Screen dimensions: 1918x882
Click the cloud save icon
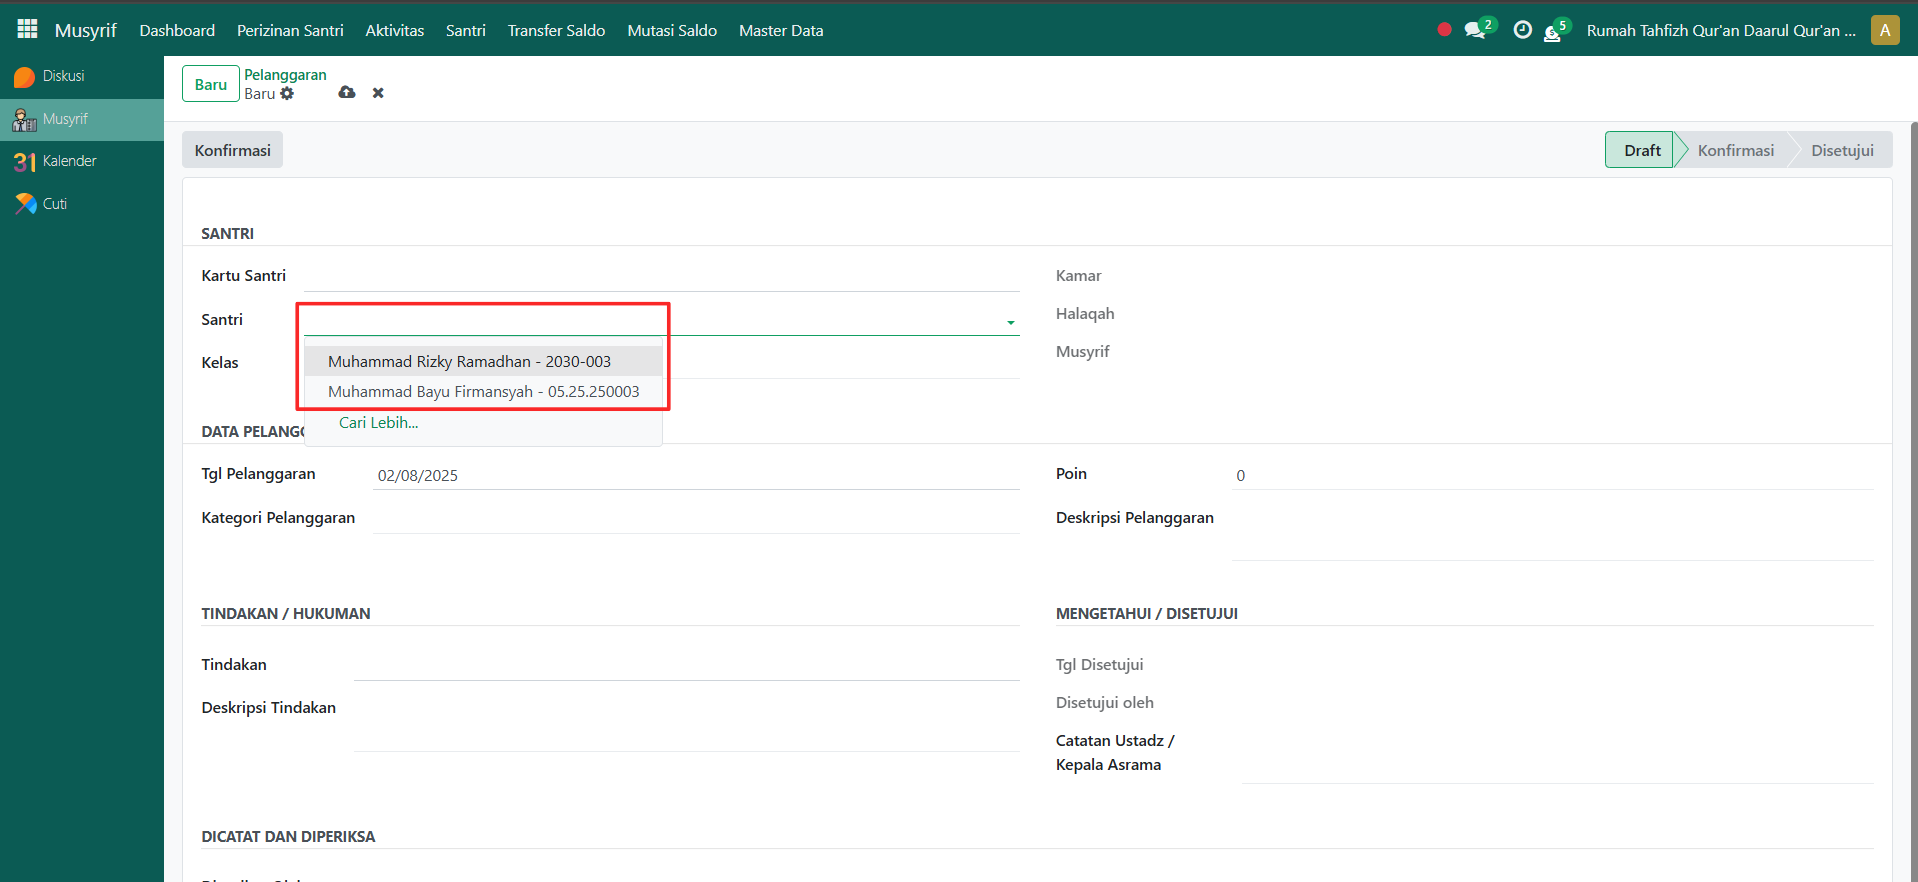[347, 93]
